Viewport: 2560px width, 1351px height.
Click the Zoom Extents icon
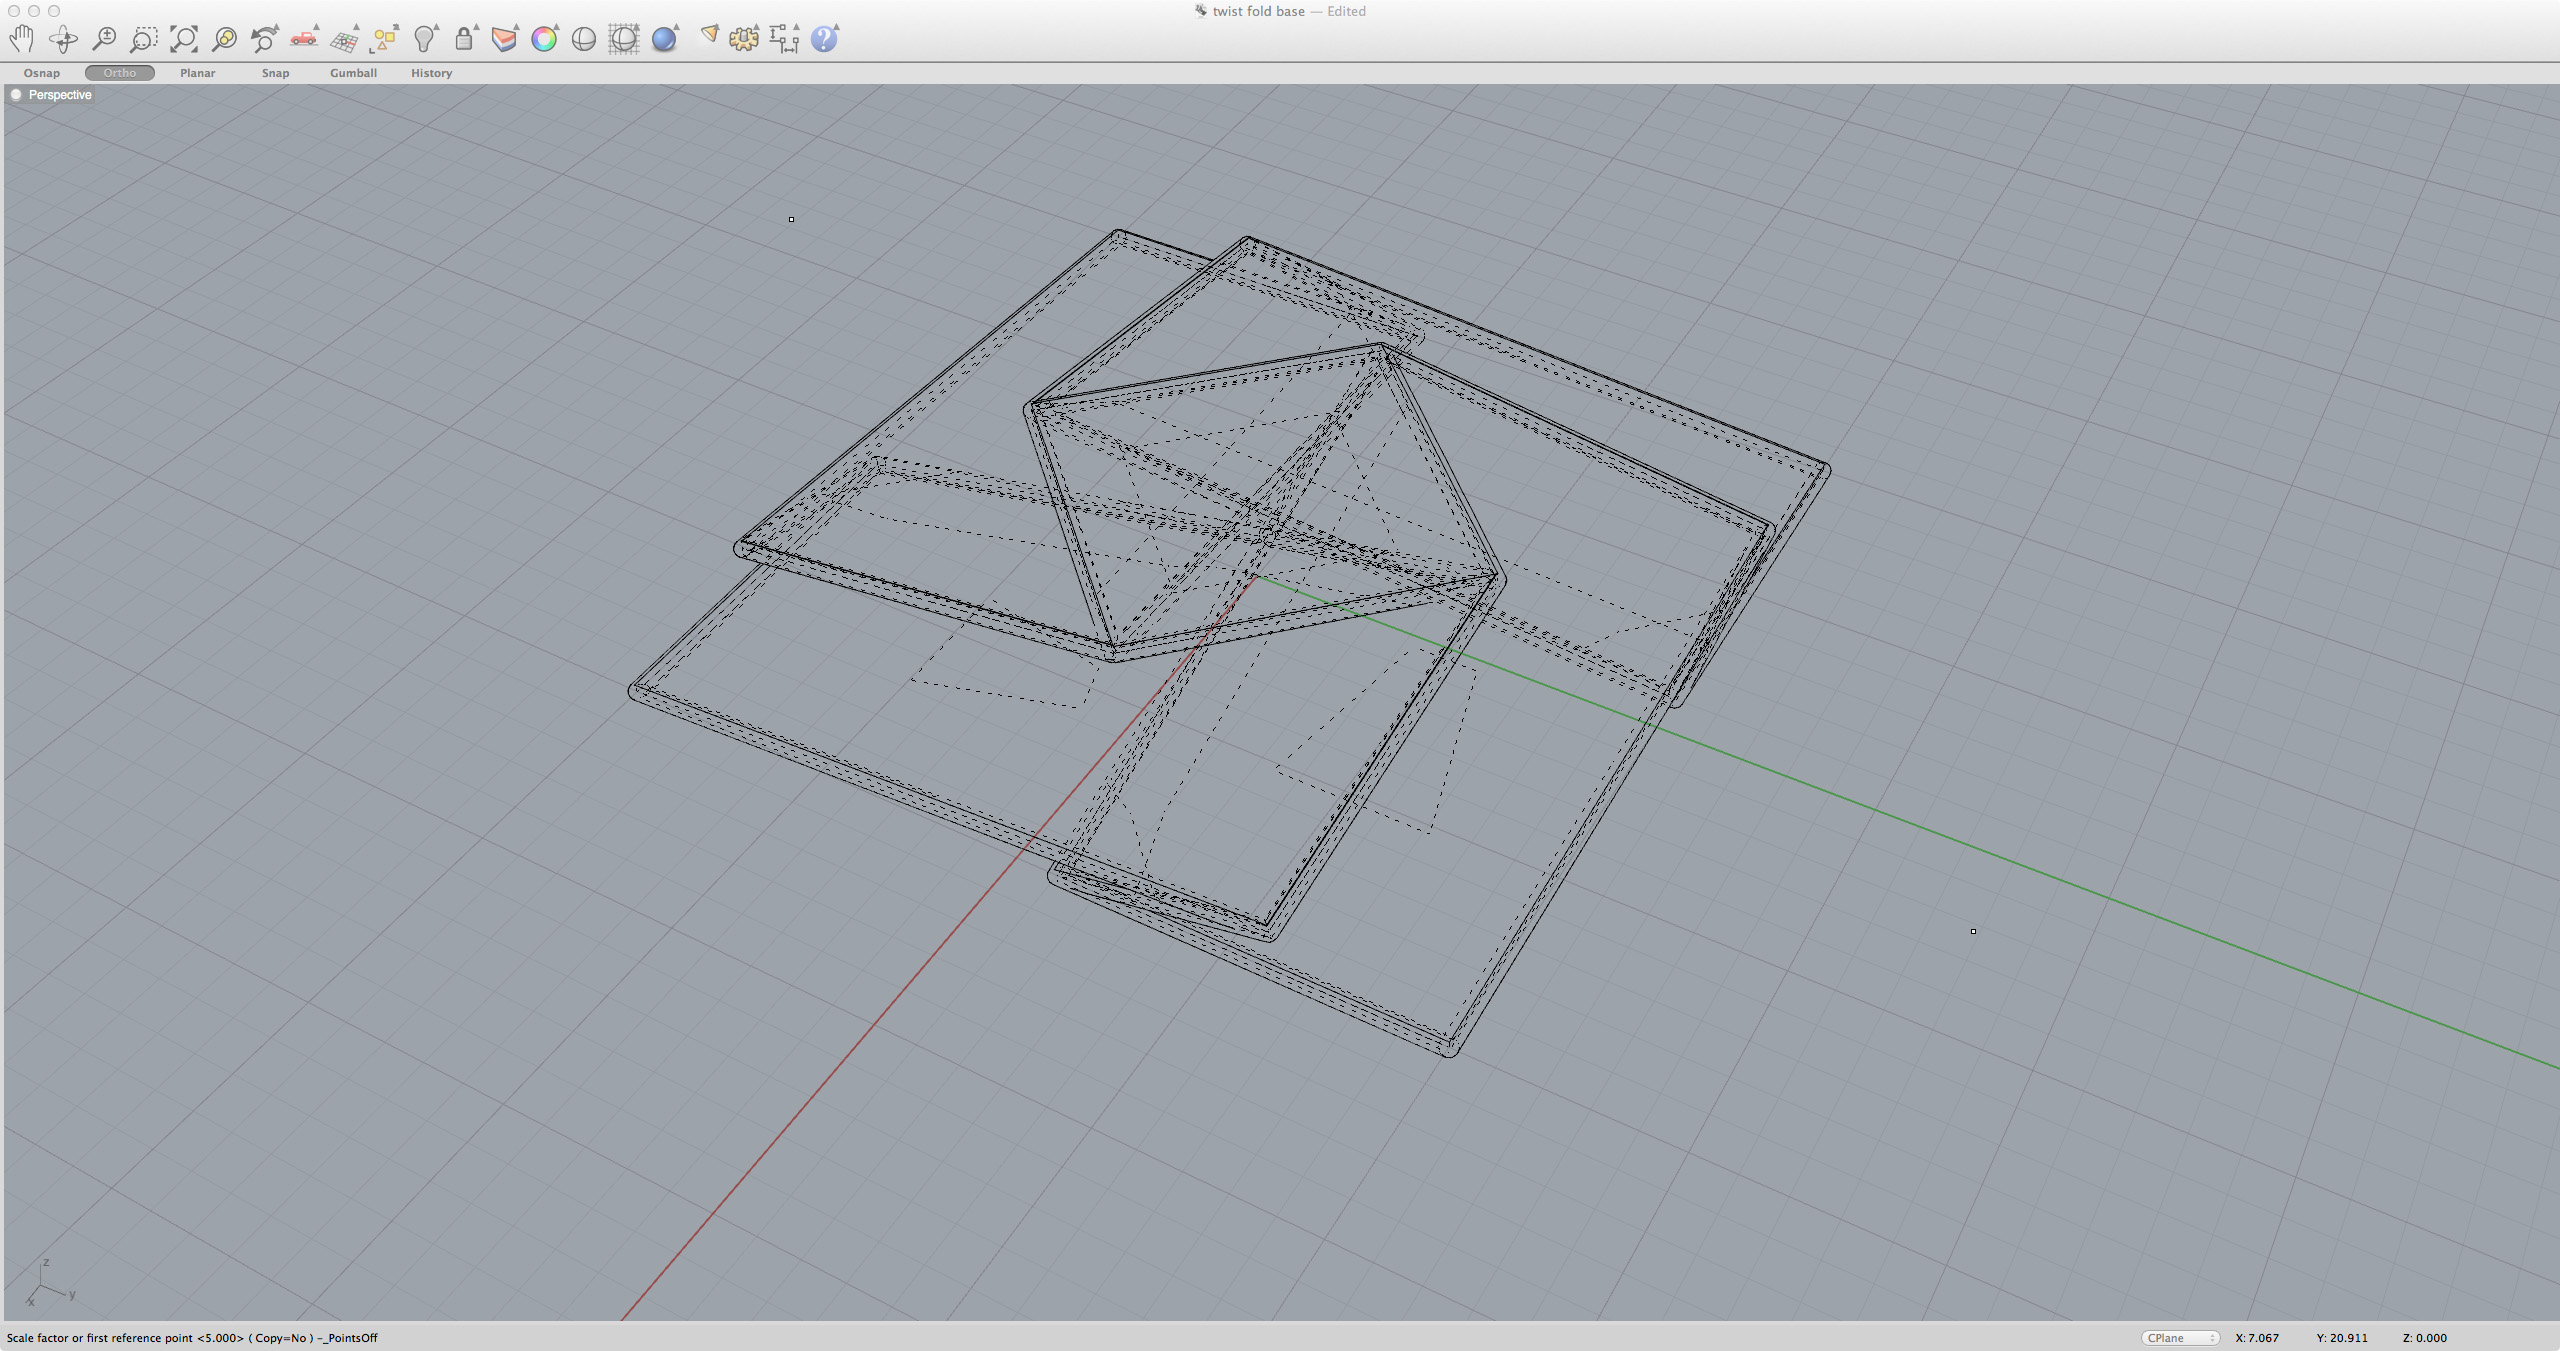click(x=184, y=39)
